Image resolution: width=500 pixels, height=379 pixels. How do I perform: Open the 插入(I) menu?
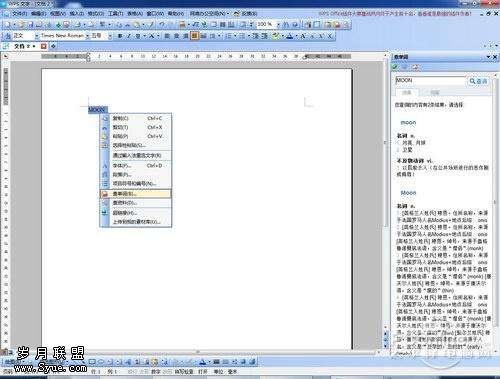pos(76,14)
